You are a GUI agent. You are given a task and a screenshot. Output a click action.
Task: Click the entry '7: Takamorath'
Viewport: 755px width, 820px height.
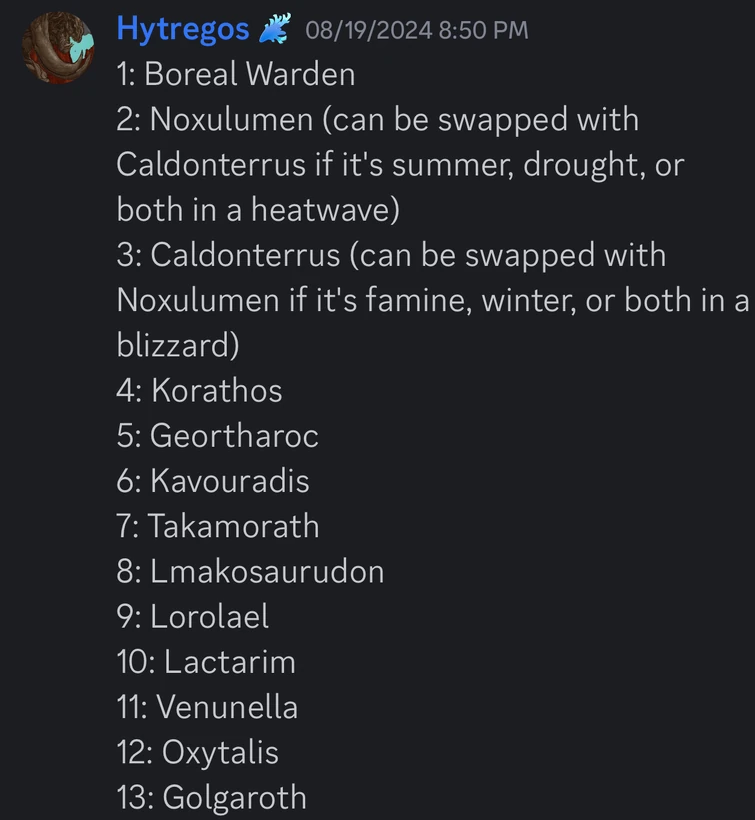click(x=217, y=526)
